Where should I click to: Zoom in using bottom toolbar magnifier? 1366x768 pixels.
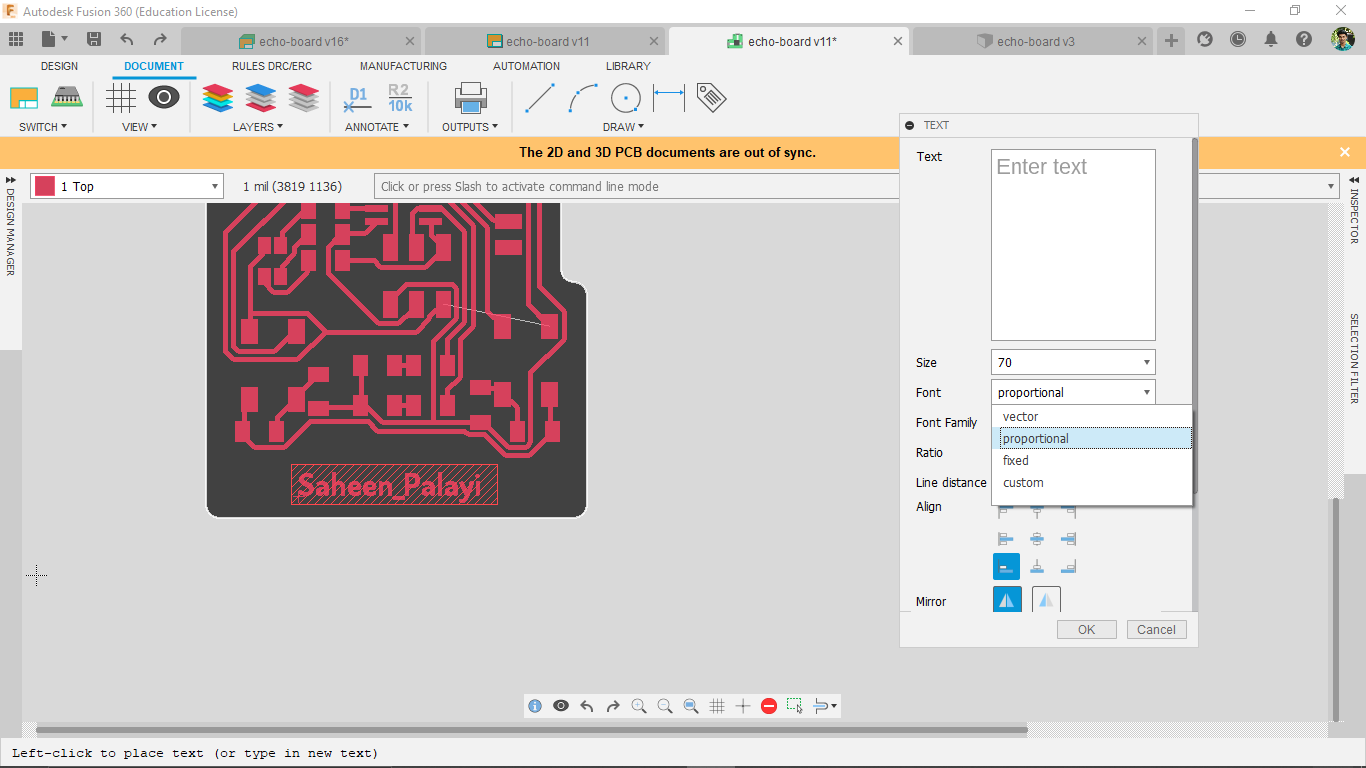(639, 706)
